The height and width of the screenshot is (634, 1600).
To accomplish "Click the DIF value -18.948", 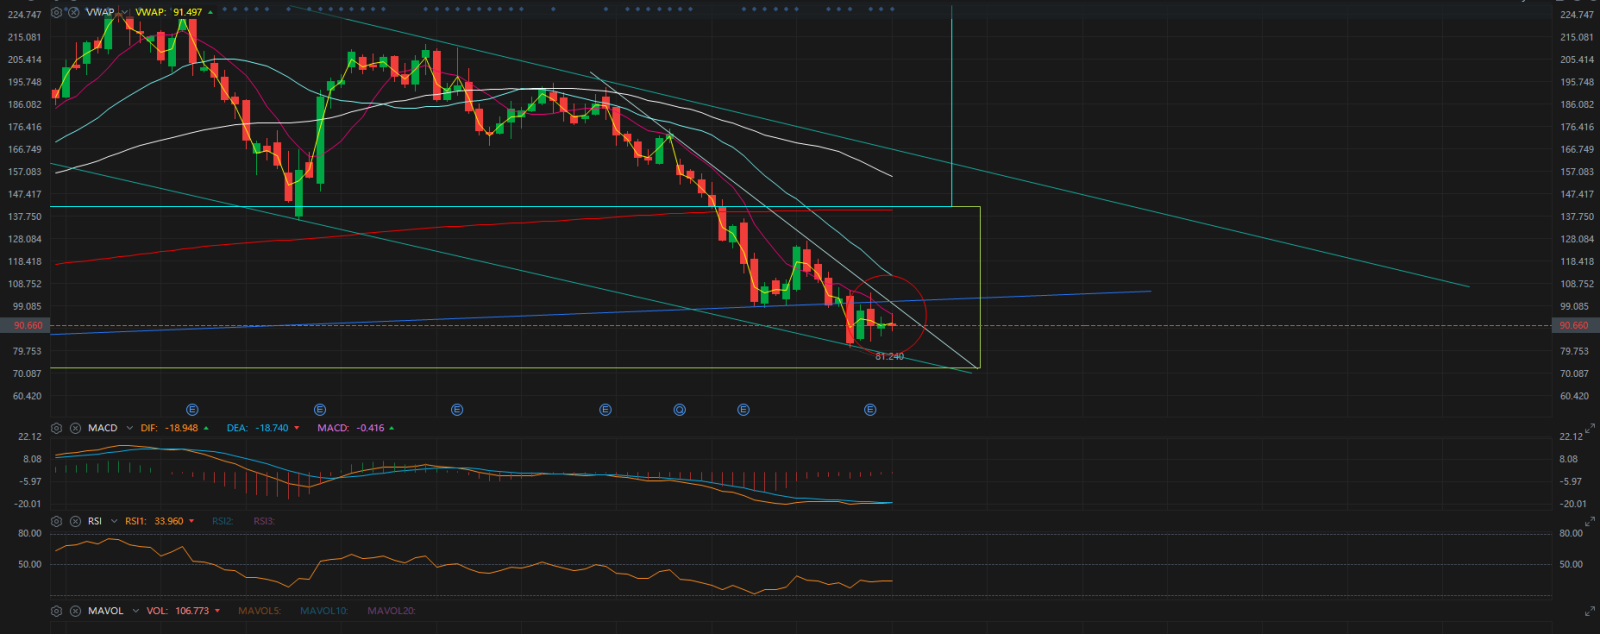I will pos(182,428).
